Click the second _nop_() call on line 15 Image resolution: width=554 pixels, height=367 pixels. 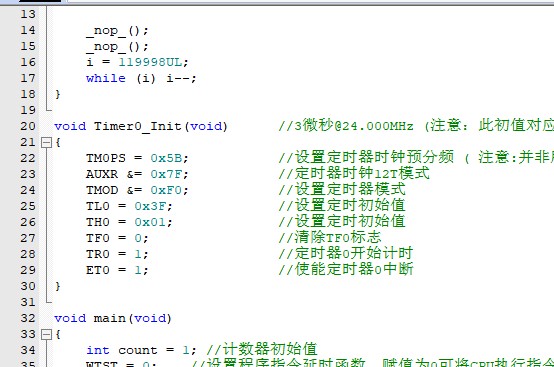(x=117, y=47)
